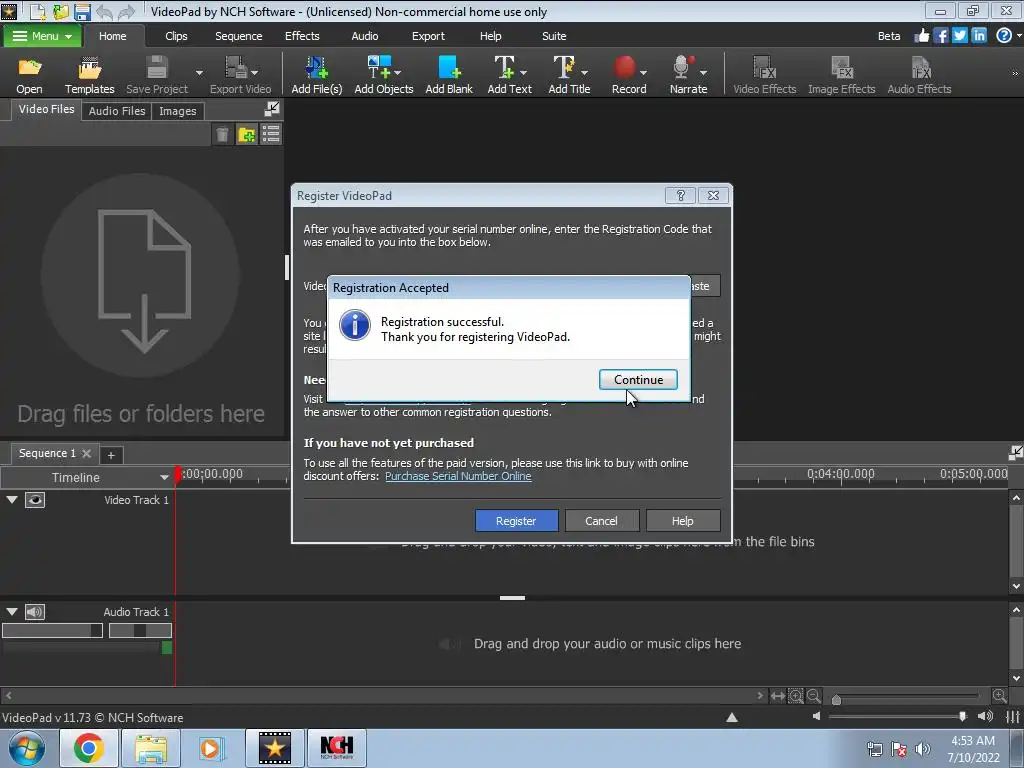Select the Images bin tab
The image size is (1024, 768).
point(178,111)
